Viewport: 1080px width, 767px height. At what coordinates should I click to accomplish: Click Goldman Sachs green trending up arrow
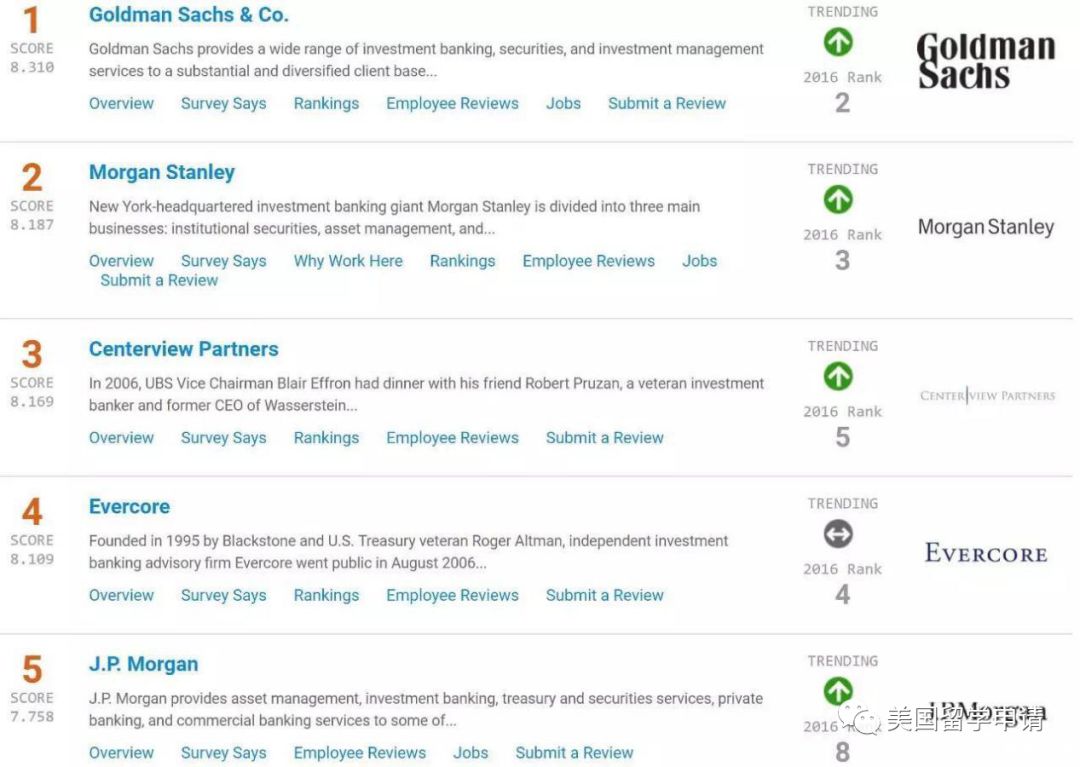[838, 43]
